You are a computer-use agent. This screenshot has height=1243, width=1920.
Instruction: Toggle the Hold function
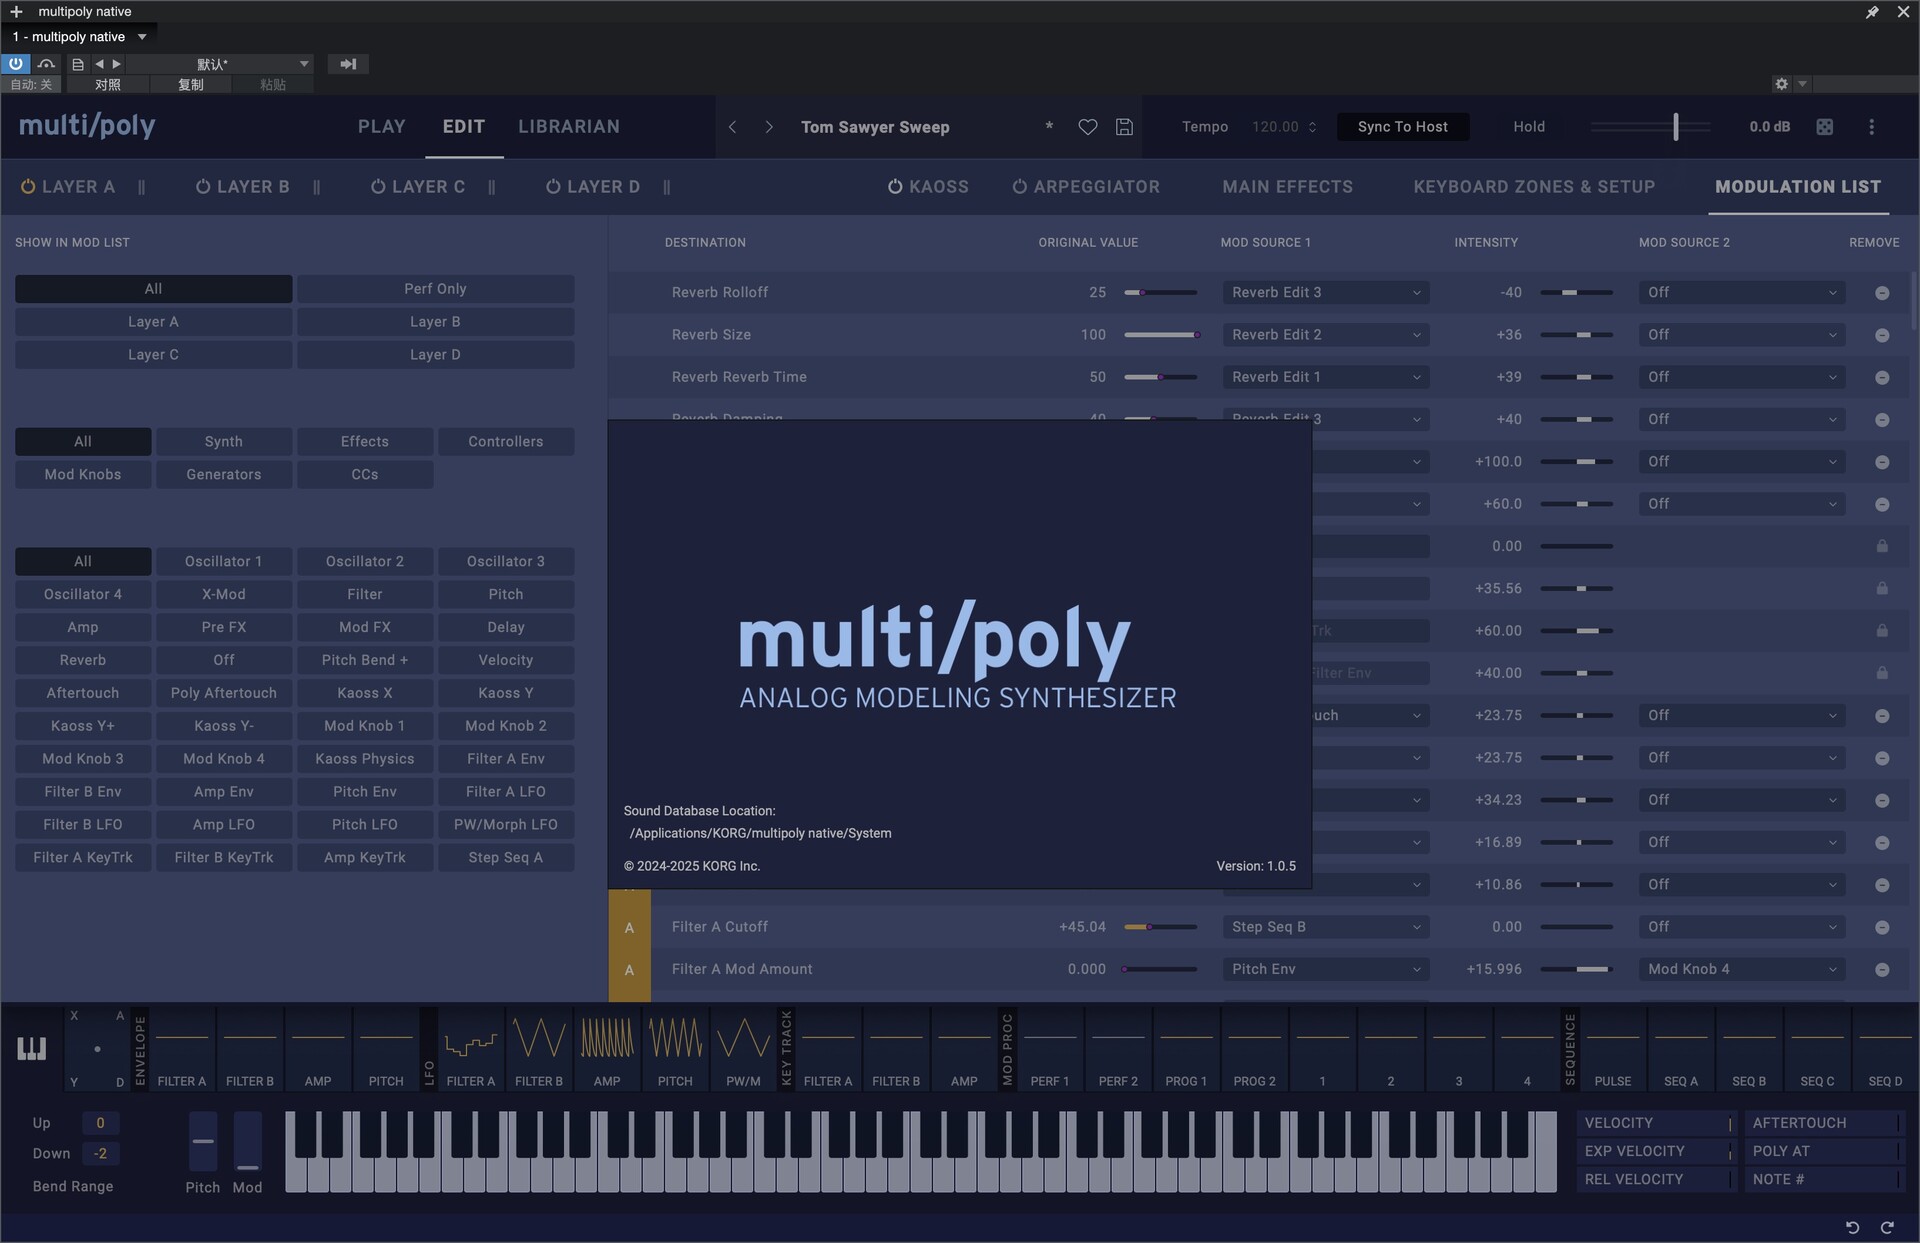[x=1528, y=127]
